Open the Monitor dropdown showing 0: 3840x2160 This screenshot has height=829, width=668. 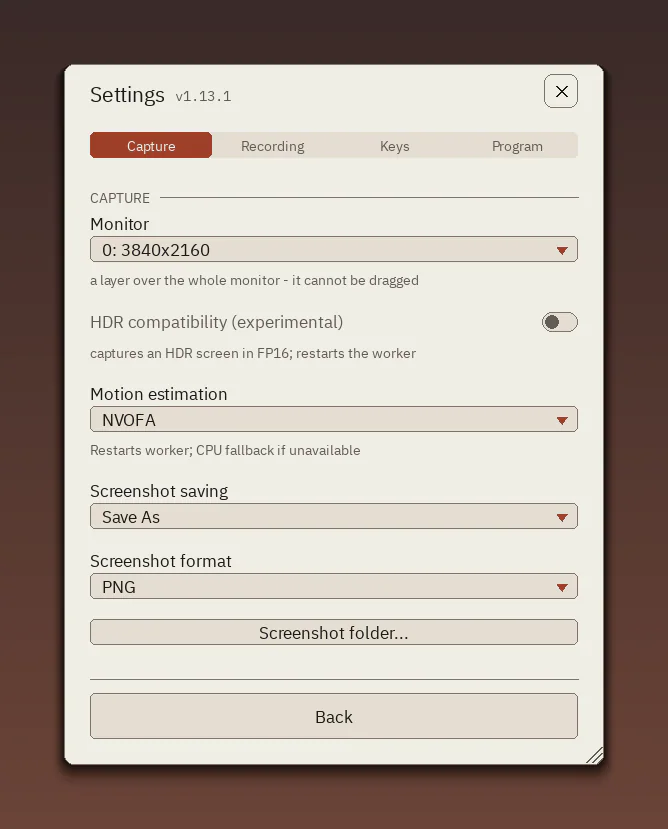tap(334, 250)
